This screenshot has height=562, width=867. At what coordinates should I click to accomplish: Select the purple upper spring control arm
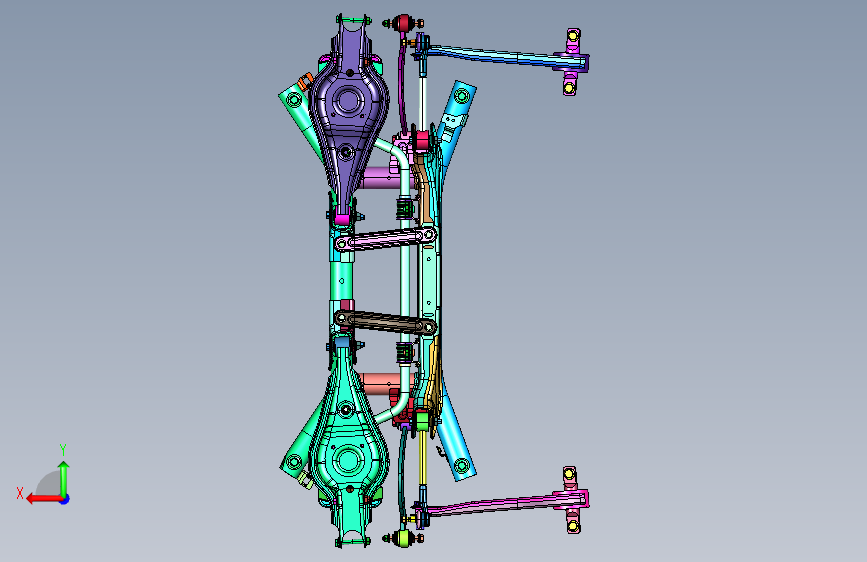[x=348, y=116]
